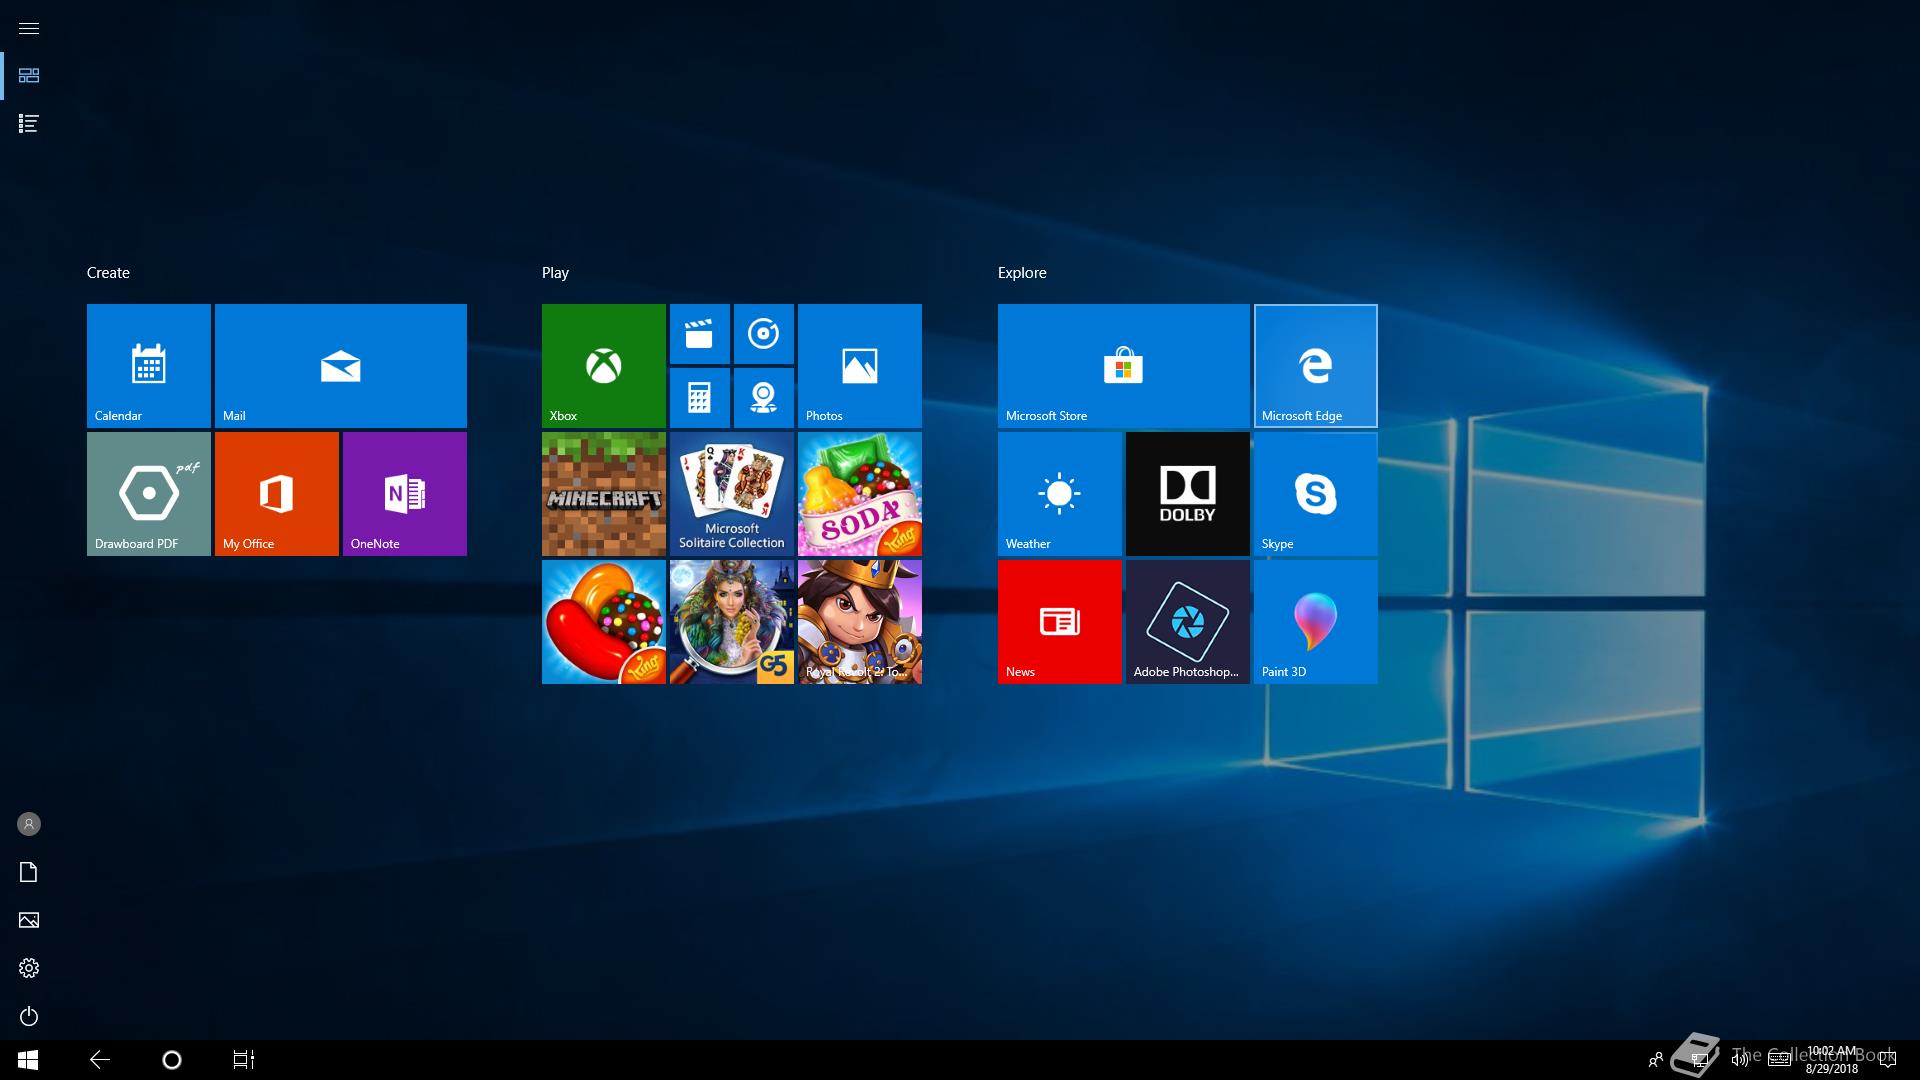Switch to All apps list view

(x=29, y=124)
